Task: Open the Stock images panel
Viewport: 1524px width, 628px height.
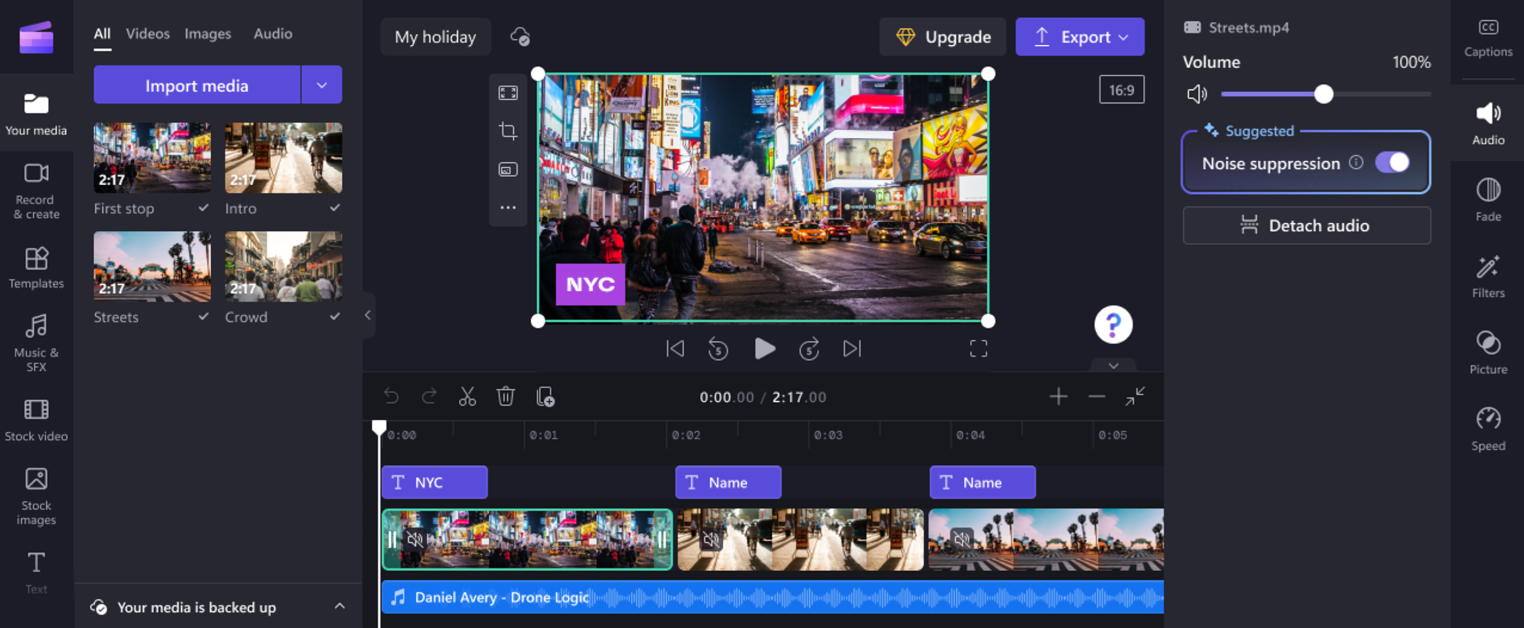Action: click(36, 496)
